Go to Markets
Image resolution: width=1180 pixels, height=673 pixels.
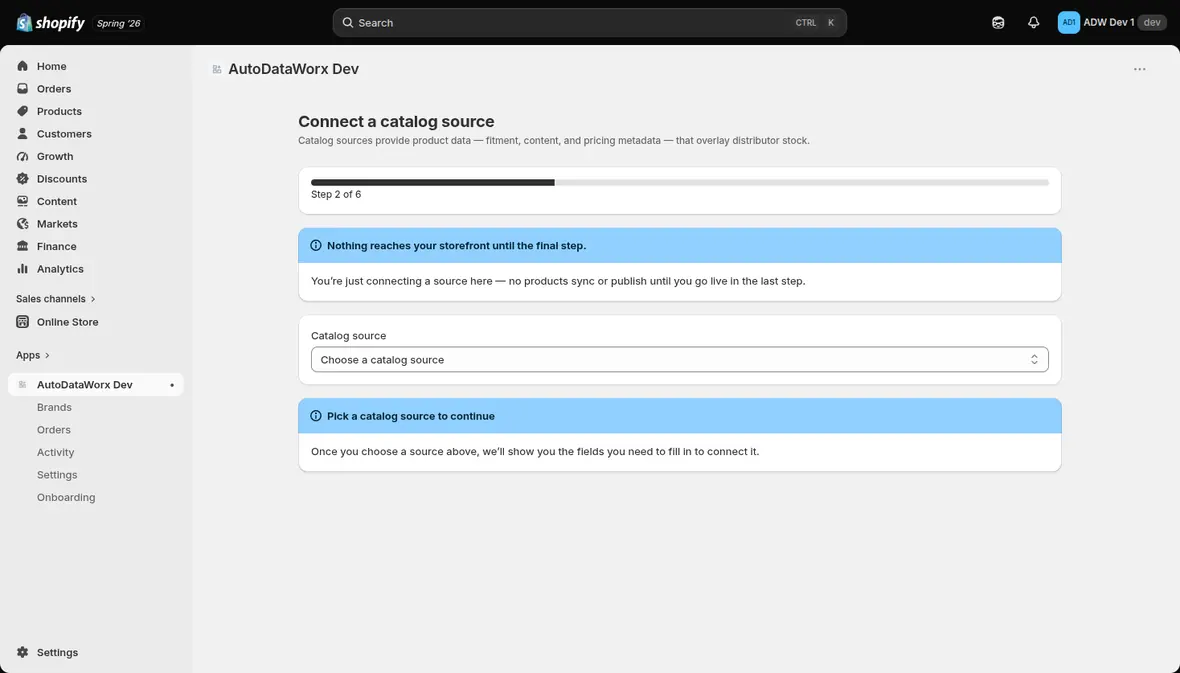point(96,224)
